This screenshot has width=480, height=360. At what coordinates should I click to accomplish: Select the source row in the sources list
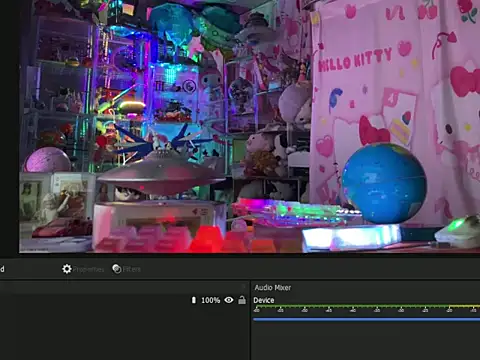[x=123, y=300]
